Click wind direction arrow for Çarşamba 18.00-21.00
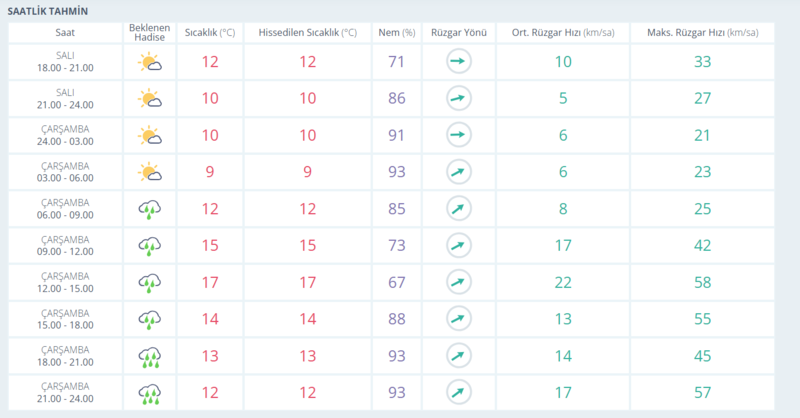Image resolution: width=800 pixels, height=418 pixels. coord(458,354)
